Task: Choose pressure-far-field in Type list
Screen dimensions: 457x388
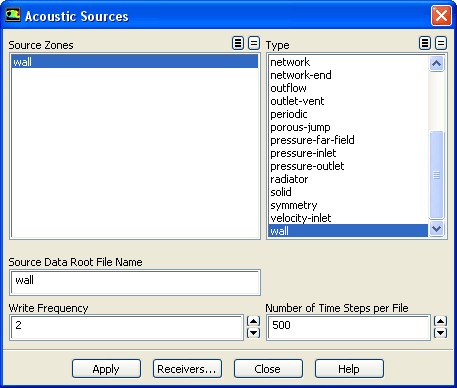Action: coord(348,140)
